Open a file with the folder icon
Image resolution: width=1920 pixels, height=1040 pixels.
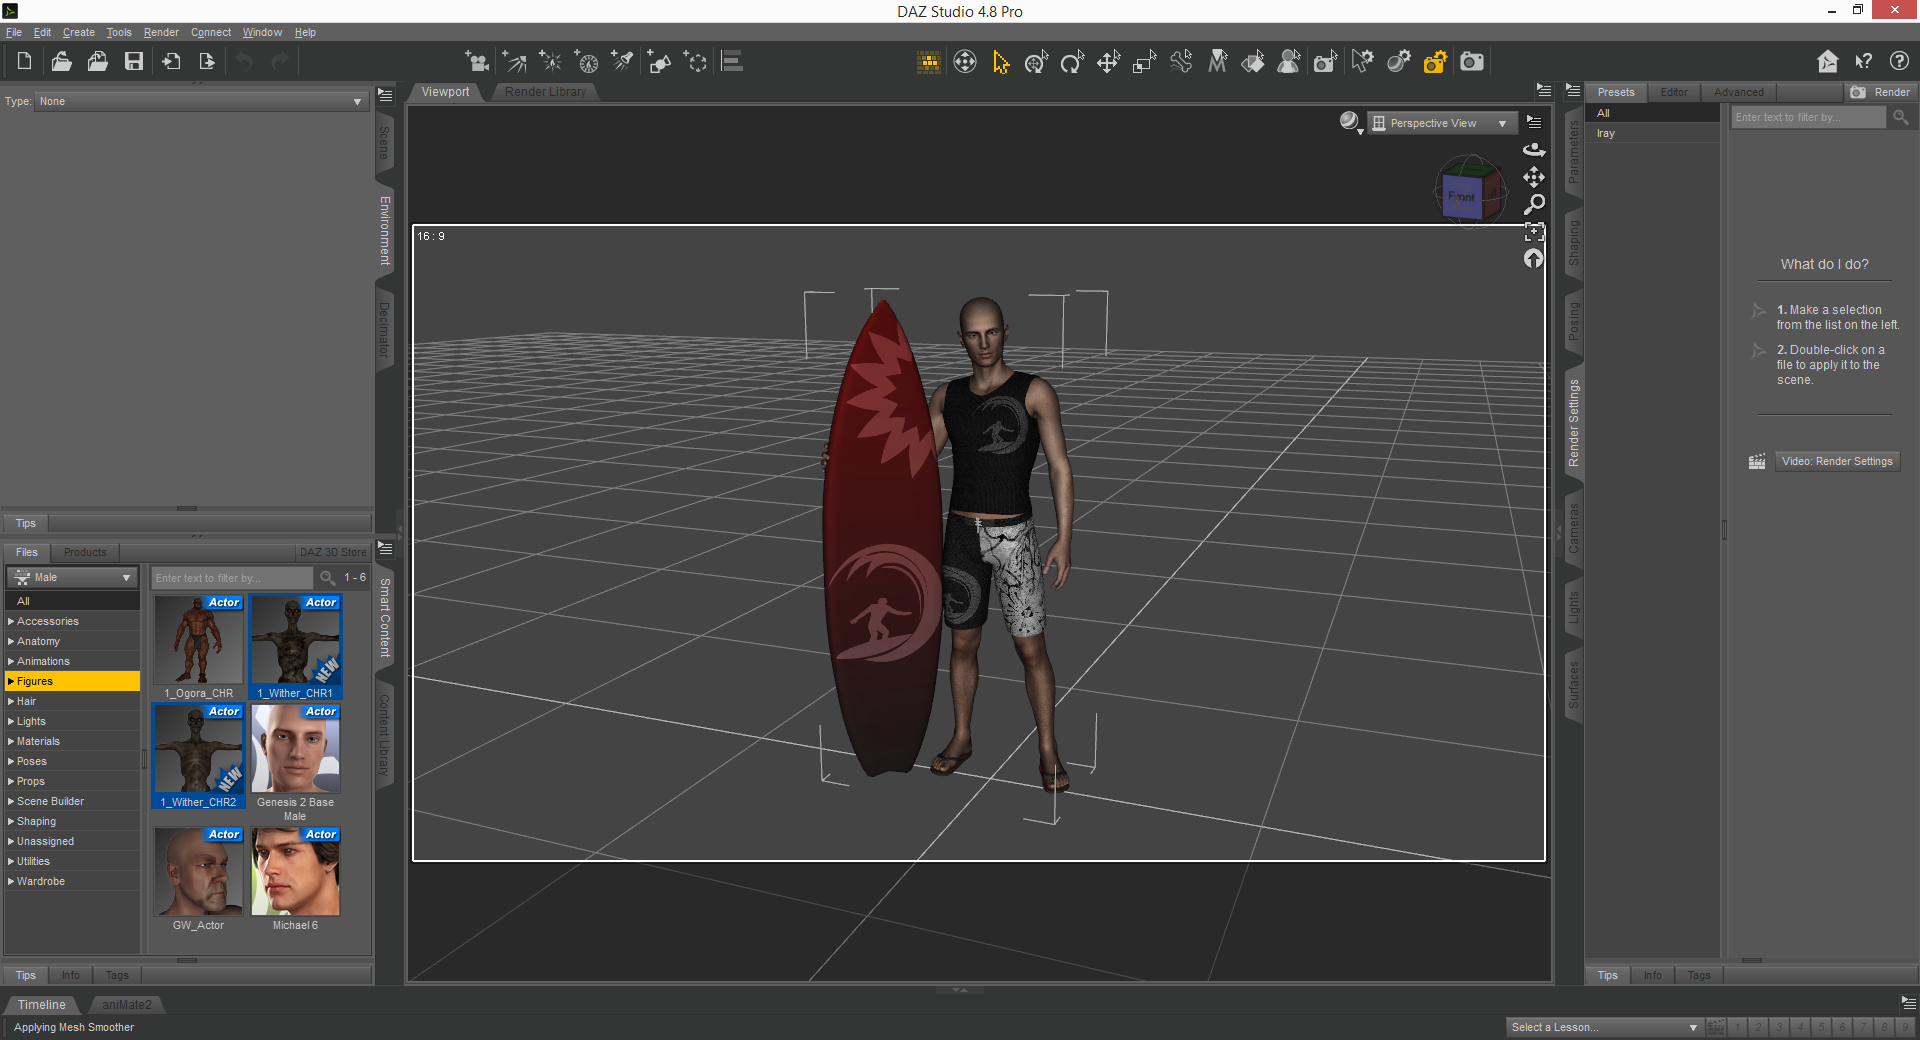click(61, 61)
